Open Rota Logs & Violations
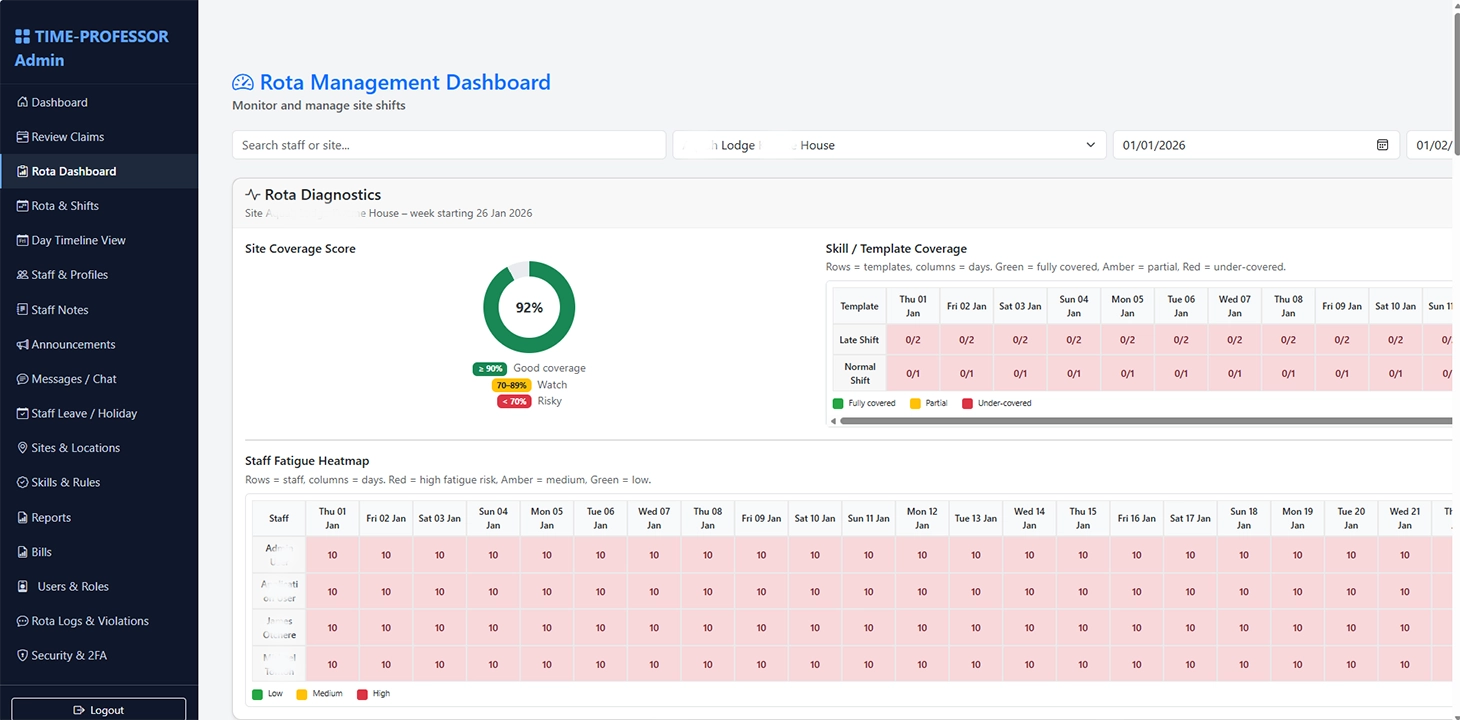The image size is (1460, 720). [x=24, y=620]
